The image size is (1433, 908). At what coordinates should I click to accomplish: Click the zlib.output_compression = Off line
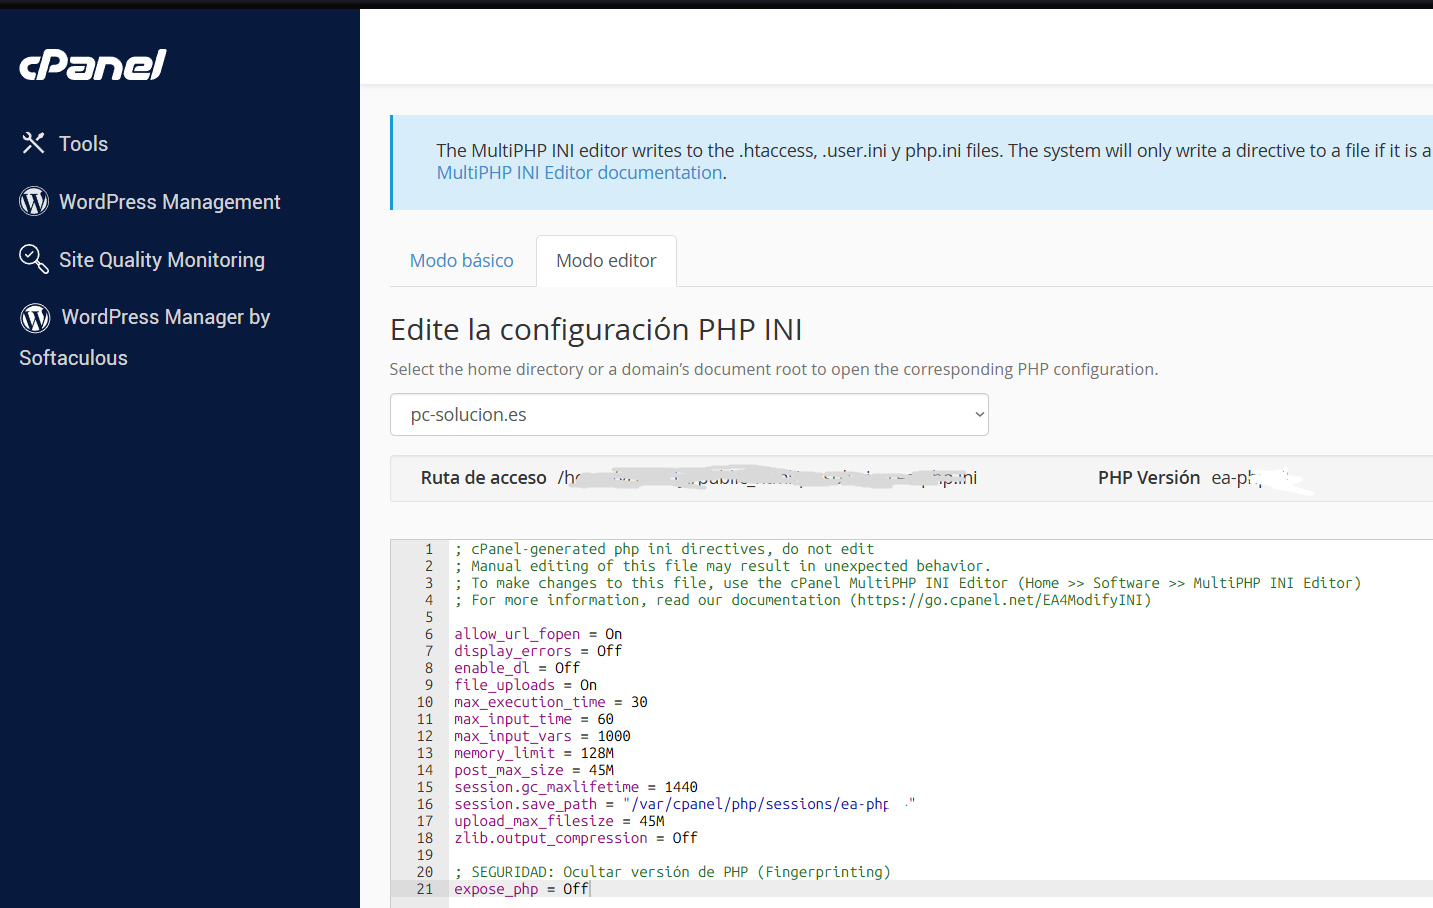click(x=576, y=838)
